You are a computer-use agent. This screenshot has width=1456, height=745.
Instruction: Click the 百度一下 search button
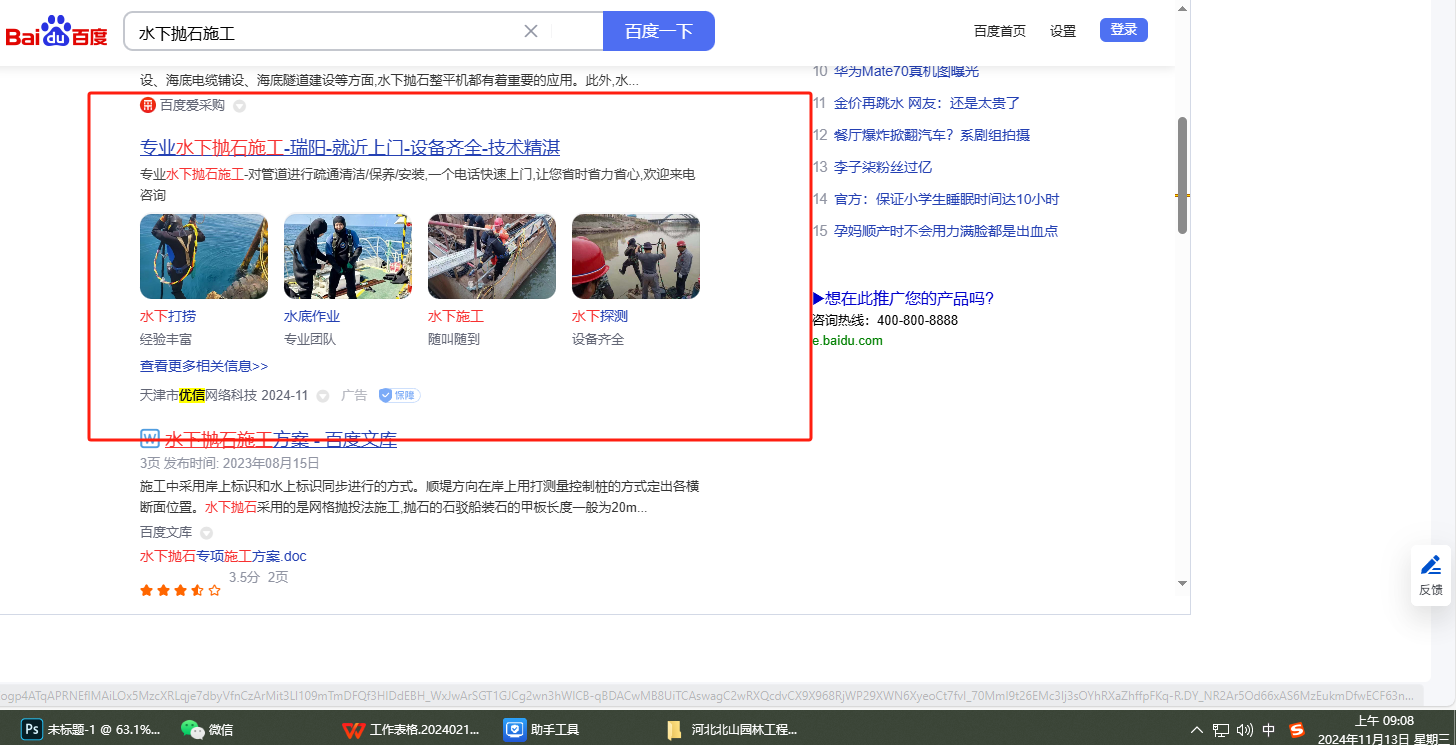pos(658,31)
